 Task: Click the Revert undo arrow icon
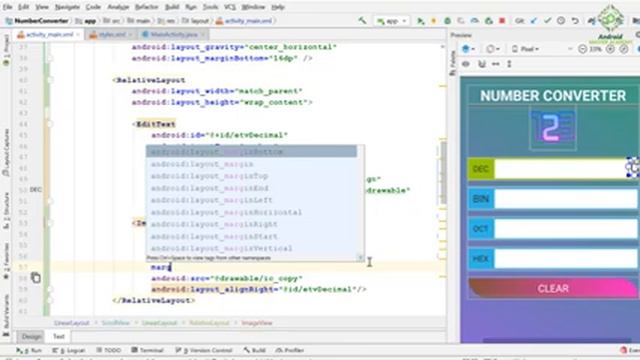click(x=575, y=21)
